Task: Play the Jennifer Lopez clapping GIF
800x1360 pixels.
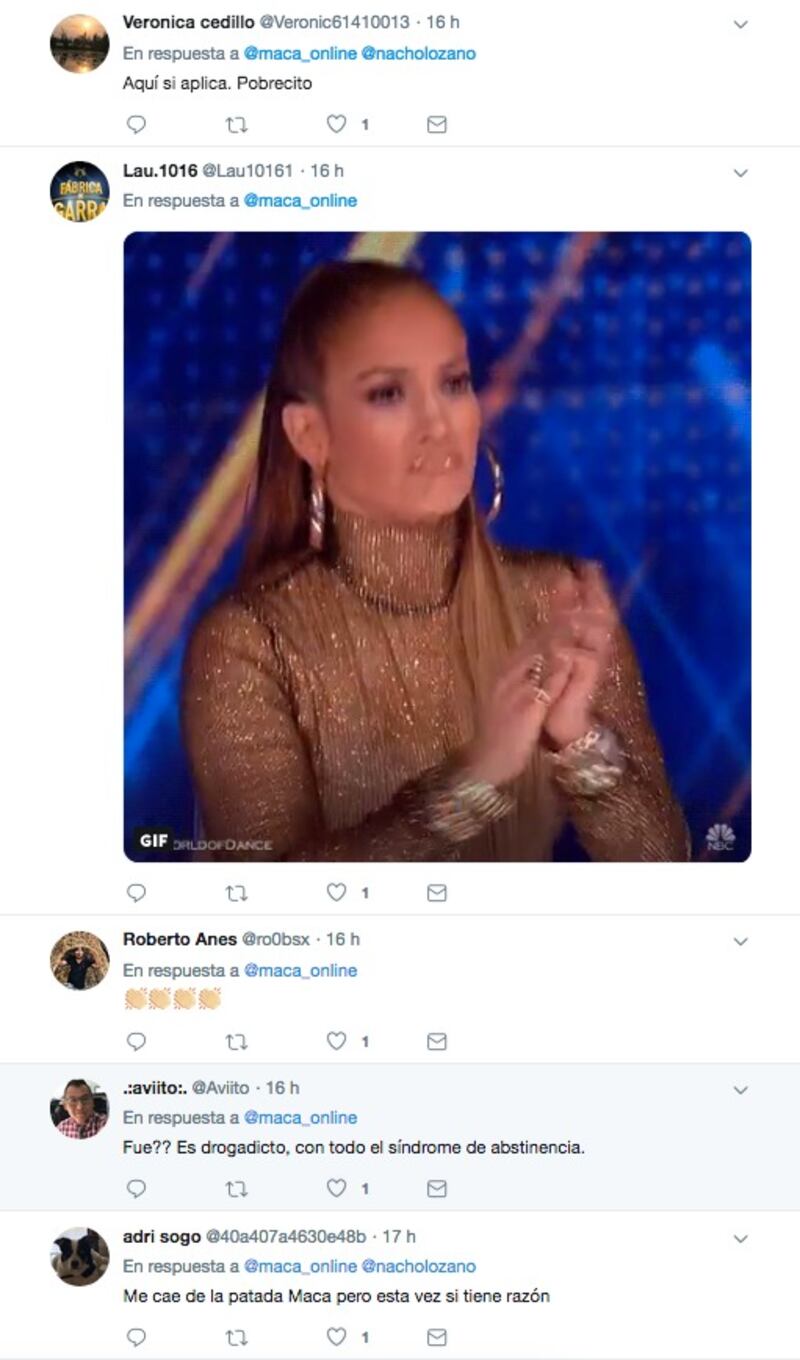Action: pos(437,547)
